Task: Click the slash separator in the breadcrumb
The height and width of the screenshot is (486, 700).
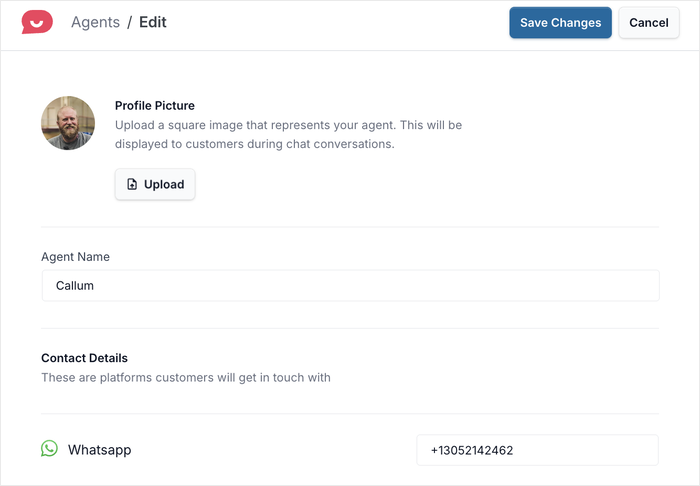Action: click(x=129, y=22)
